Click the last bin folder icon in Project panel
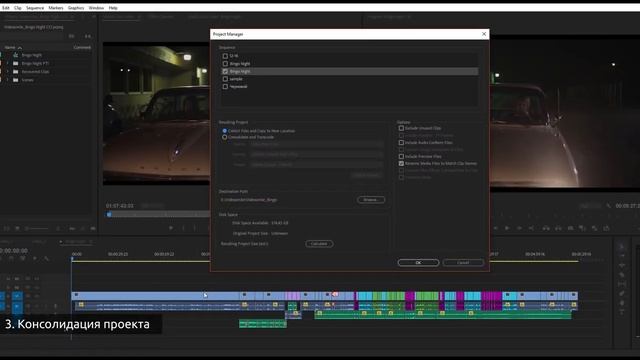The image size is (640, 360). [16, 80]
